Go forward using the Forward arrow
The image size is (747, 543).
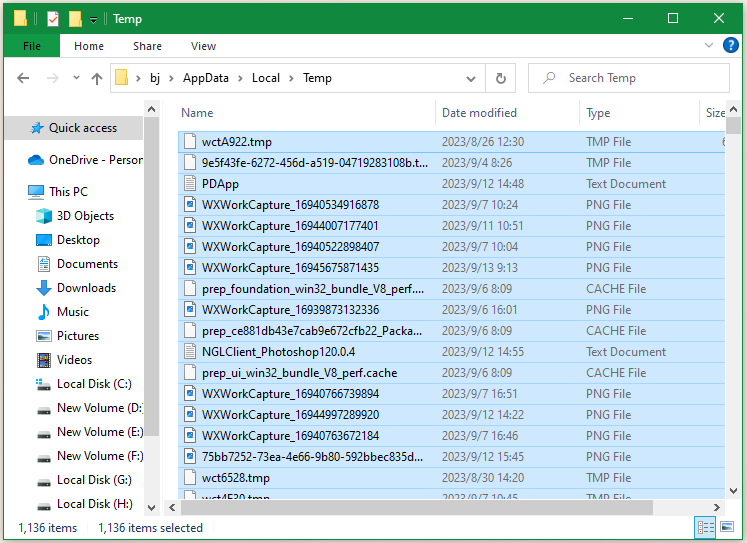click(x=52, y=78)
